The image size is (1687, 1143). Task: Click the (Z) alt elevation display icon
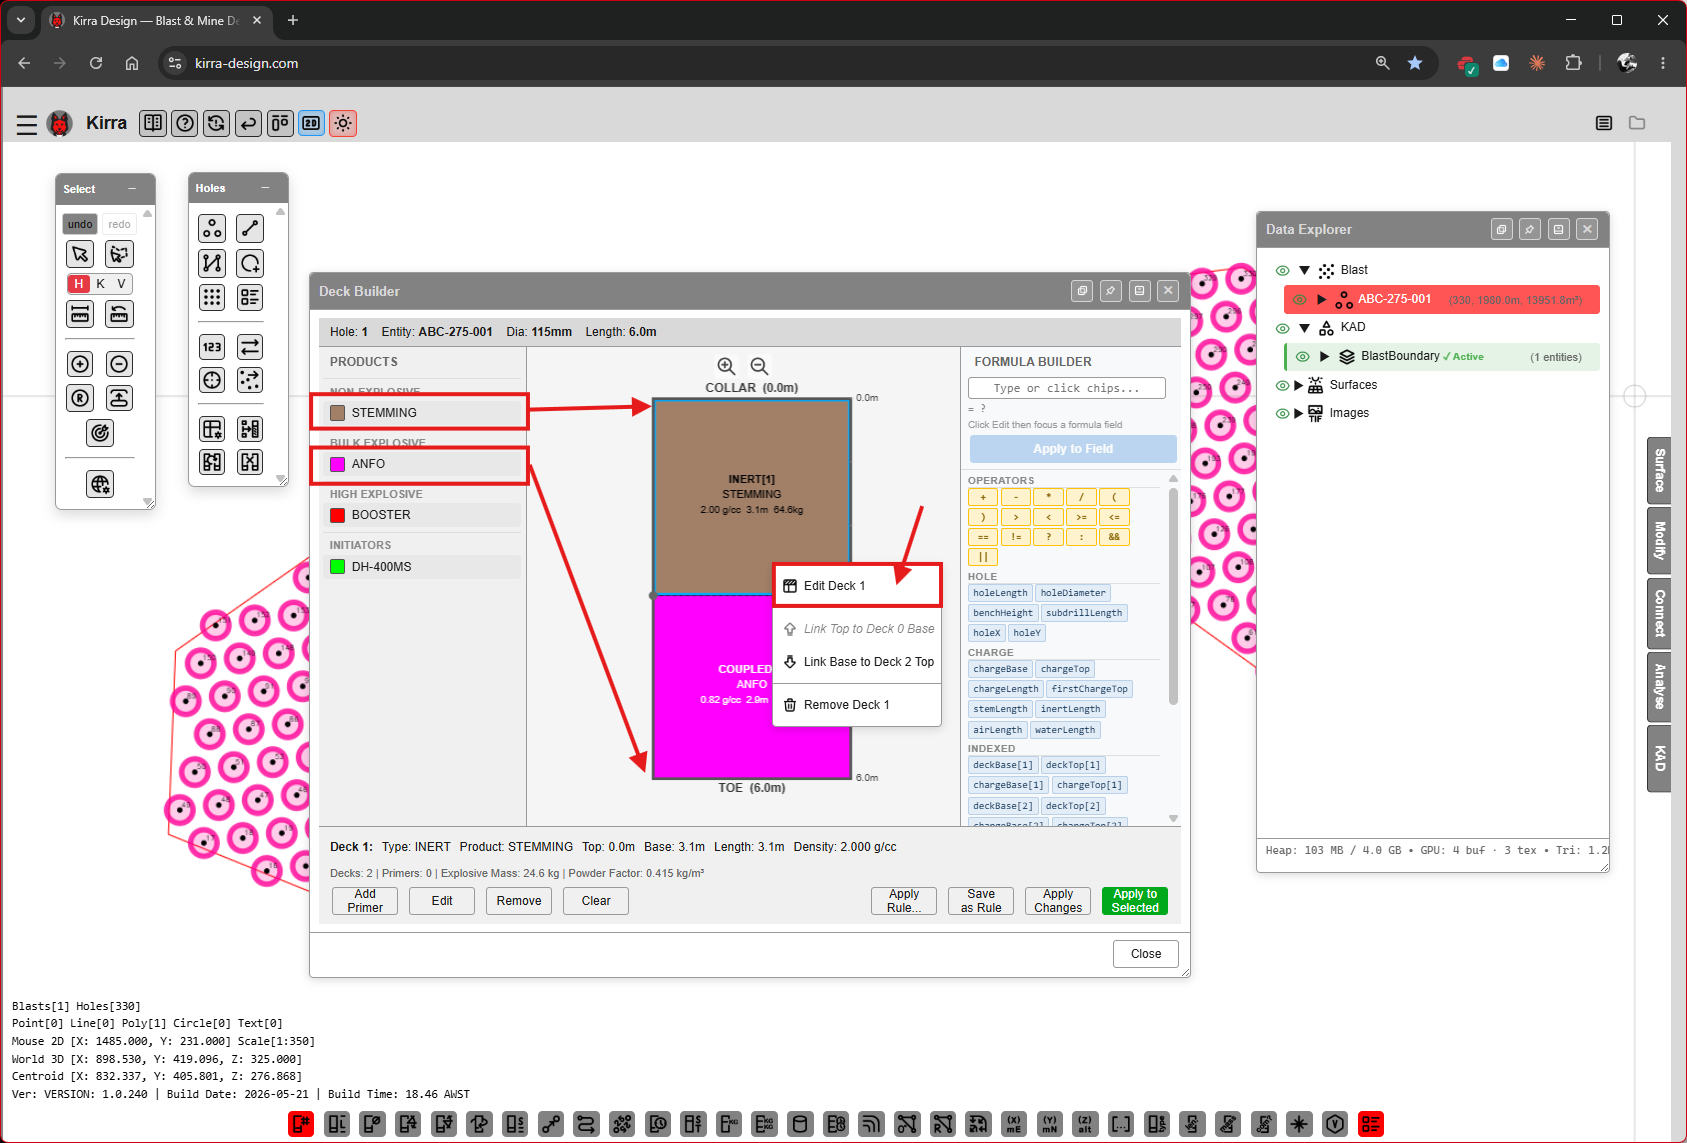[1085, 1124]
